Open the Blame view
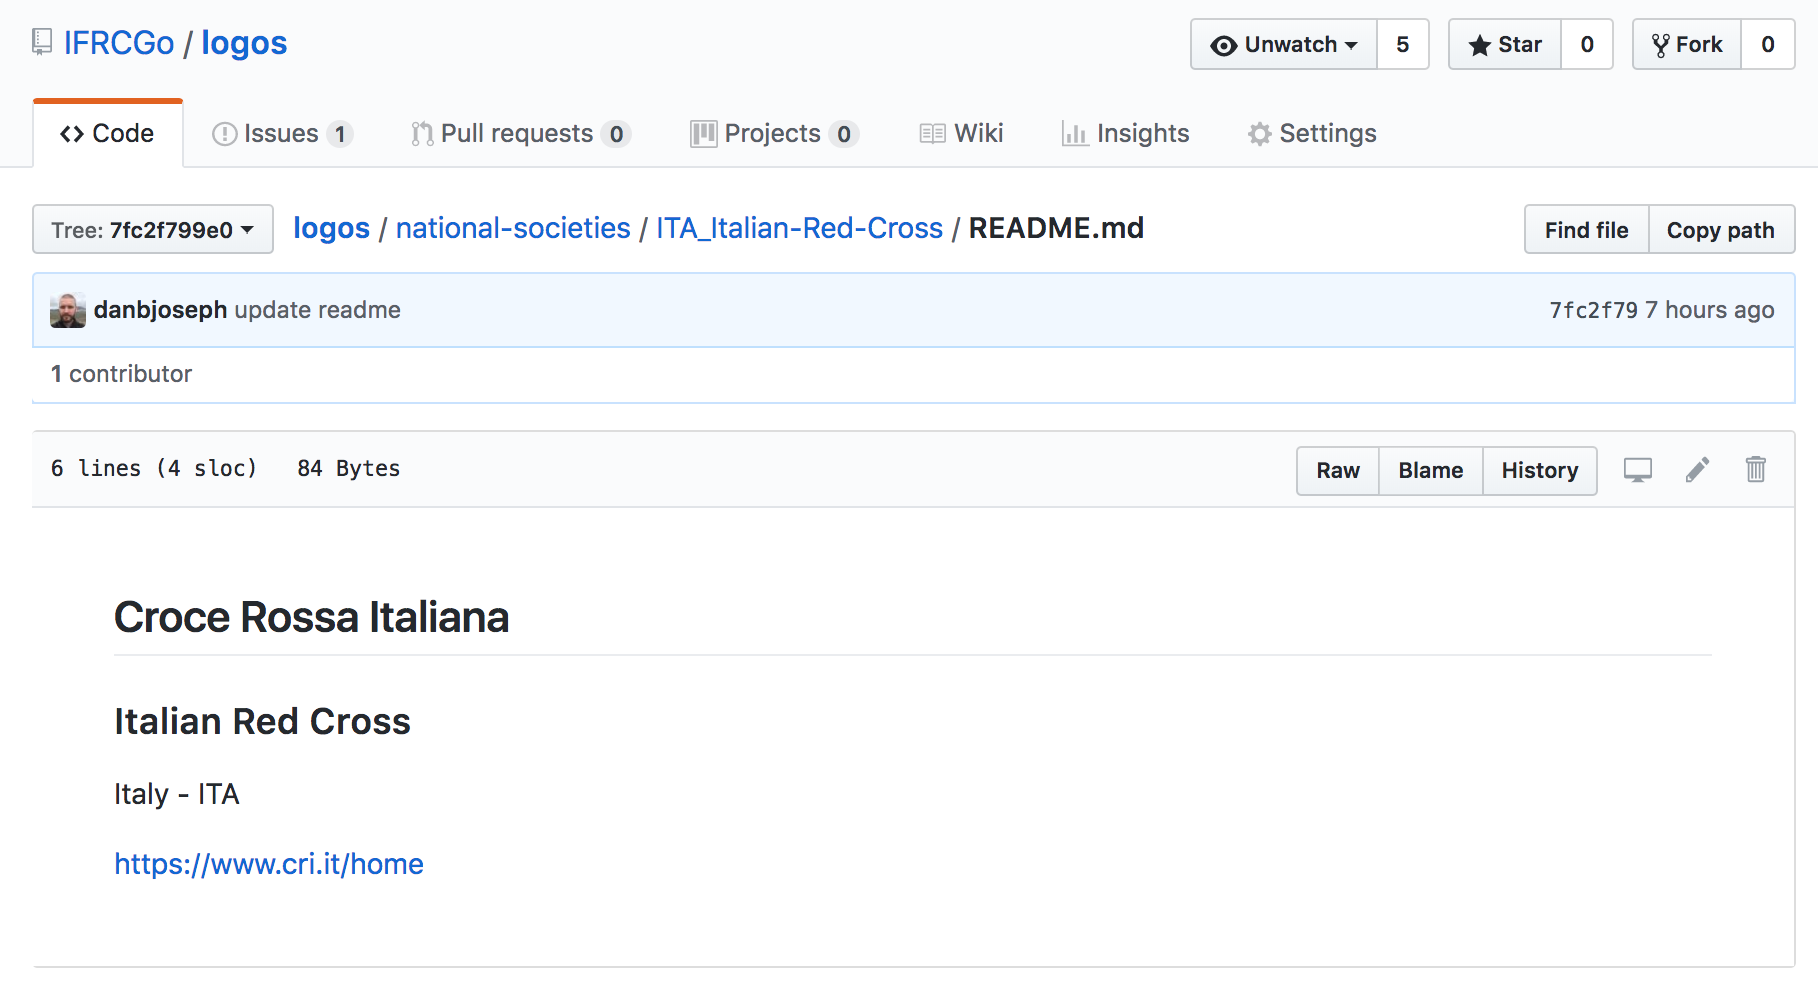Viewport: 1818px width, 988px height. pos(1431,470)
